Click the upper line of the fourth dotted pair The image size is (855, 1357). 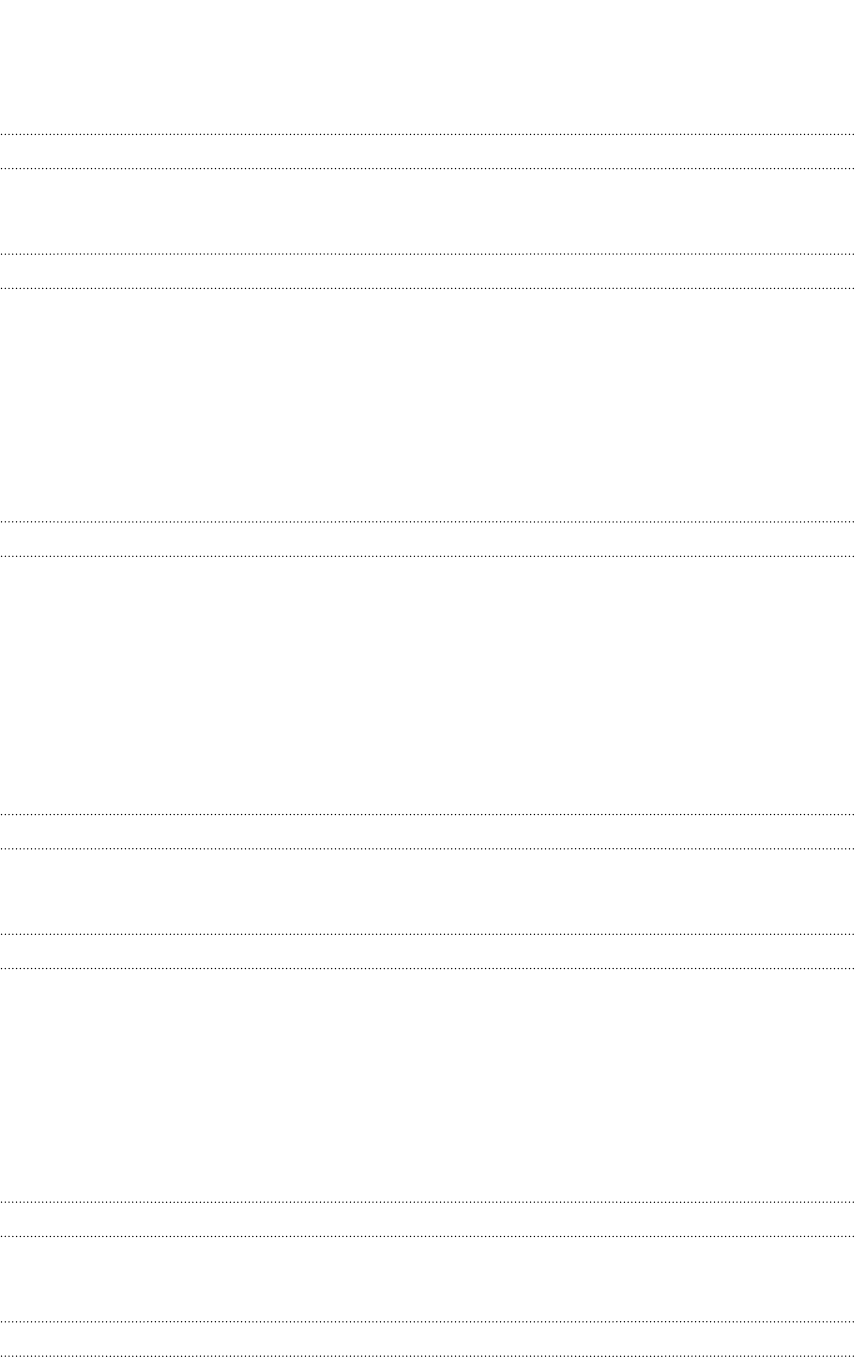tap(427, 815)
